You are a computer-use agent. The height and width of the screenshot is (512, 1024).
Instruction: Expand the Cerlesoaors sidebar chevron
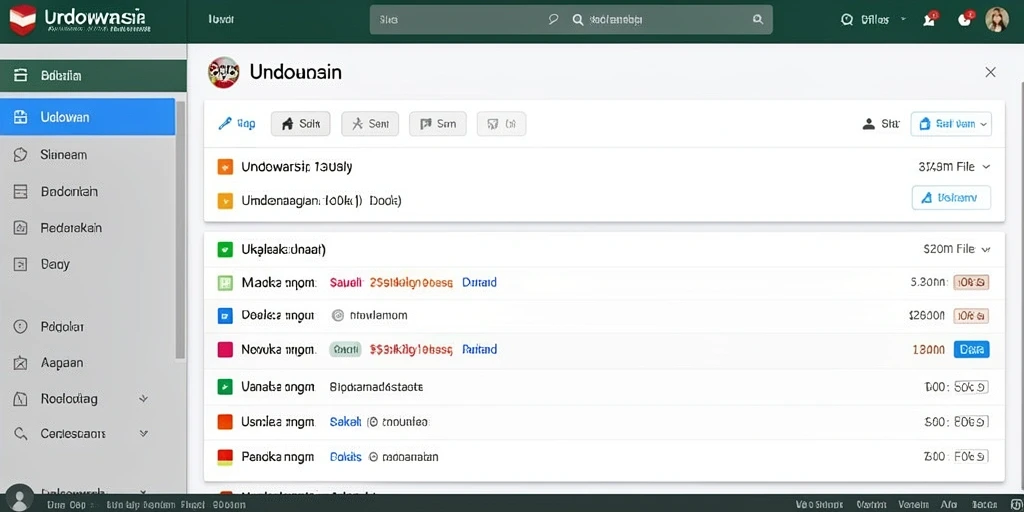tap(144, 433)
